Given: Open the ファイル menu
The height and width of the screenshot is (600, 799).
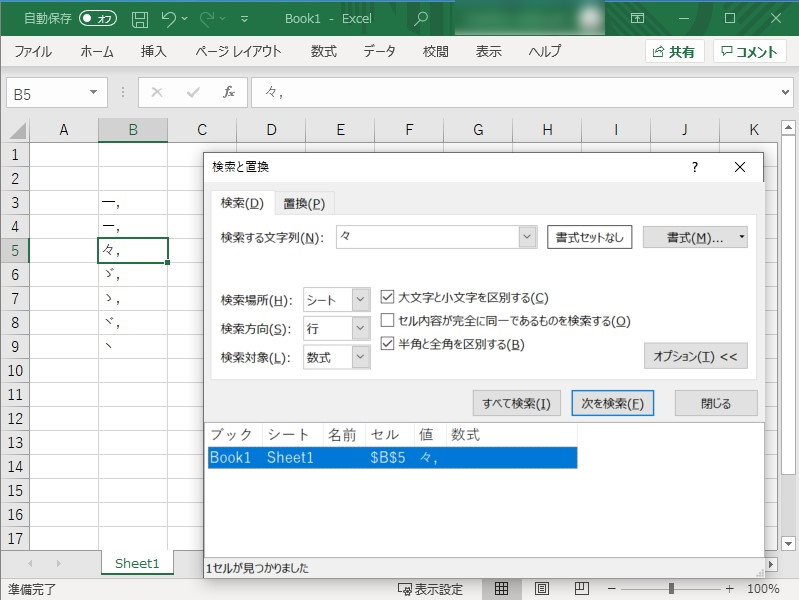Looking at the screenshot, I should [33, 51].
